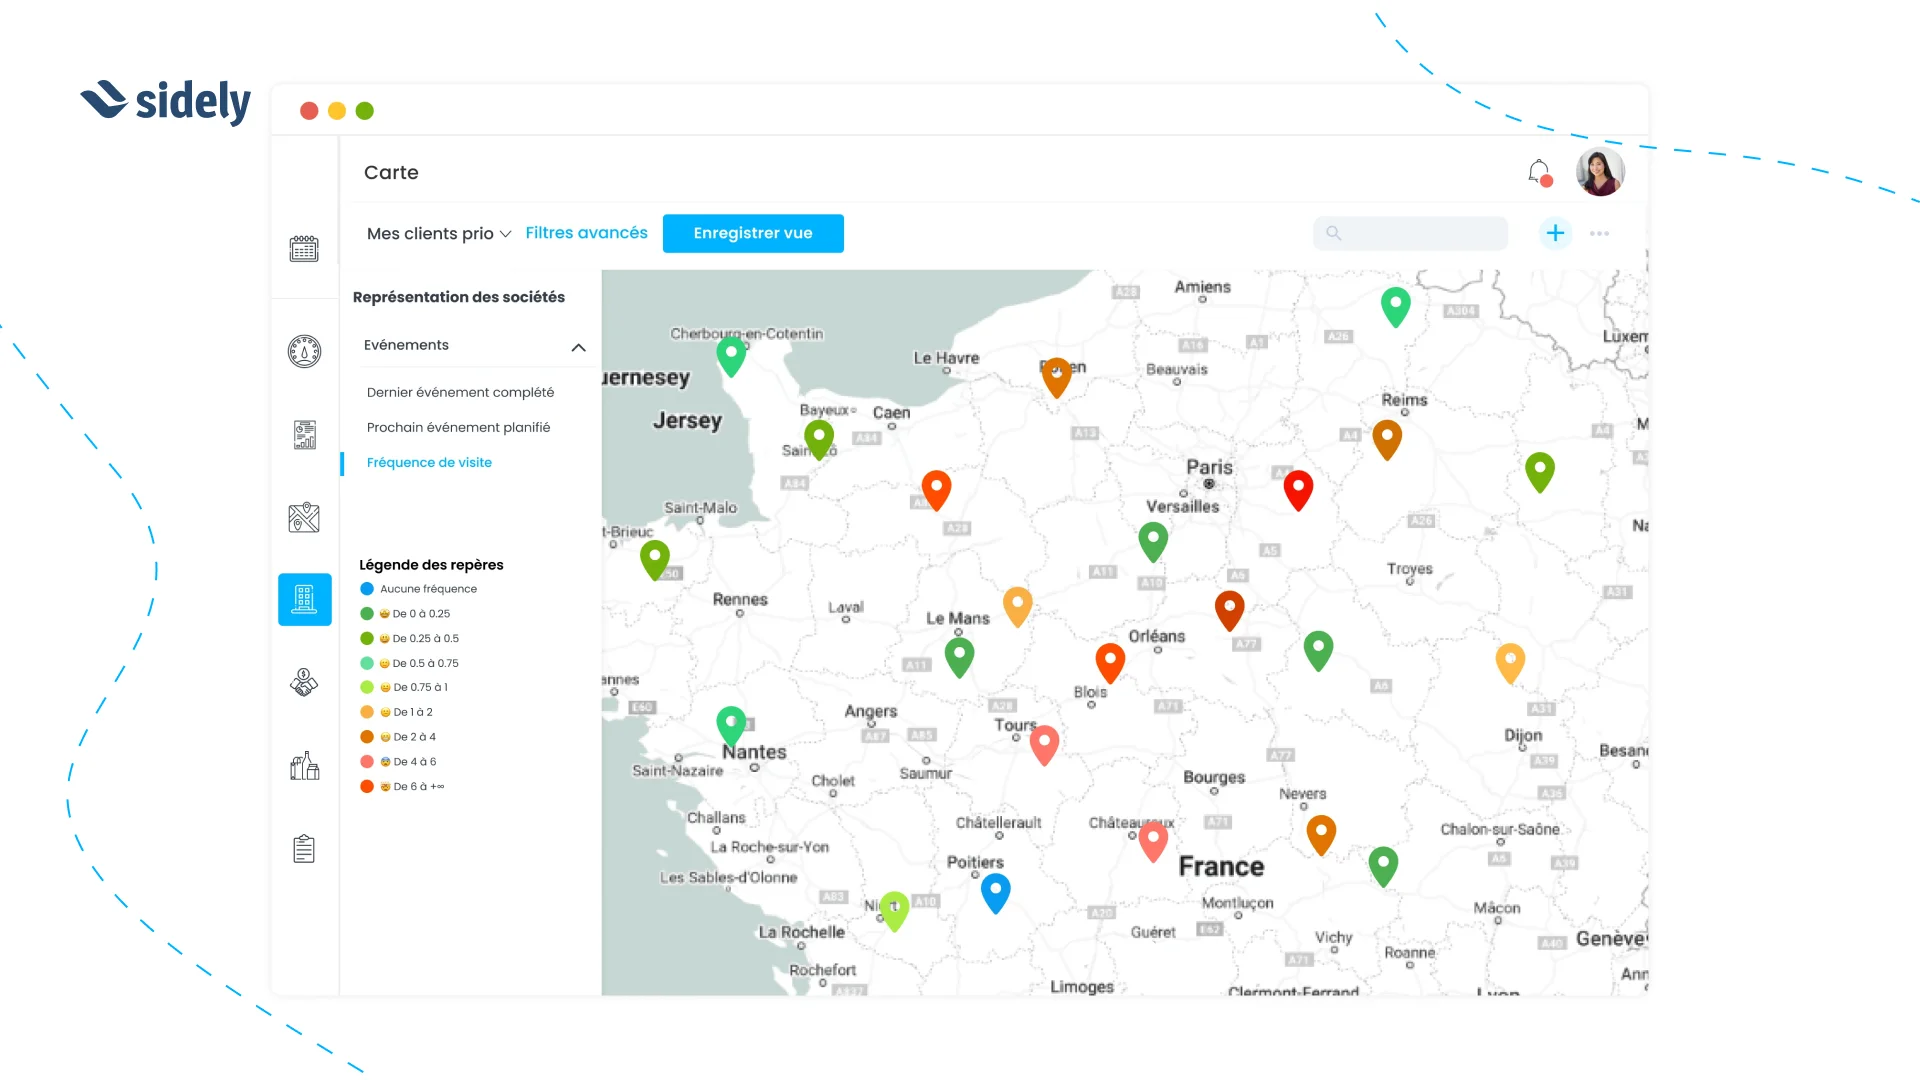Select the products bottle icon in the sidebar
Viewport: 1920px width, 1080px height.
tap(304, 766)
